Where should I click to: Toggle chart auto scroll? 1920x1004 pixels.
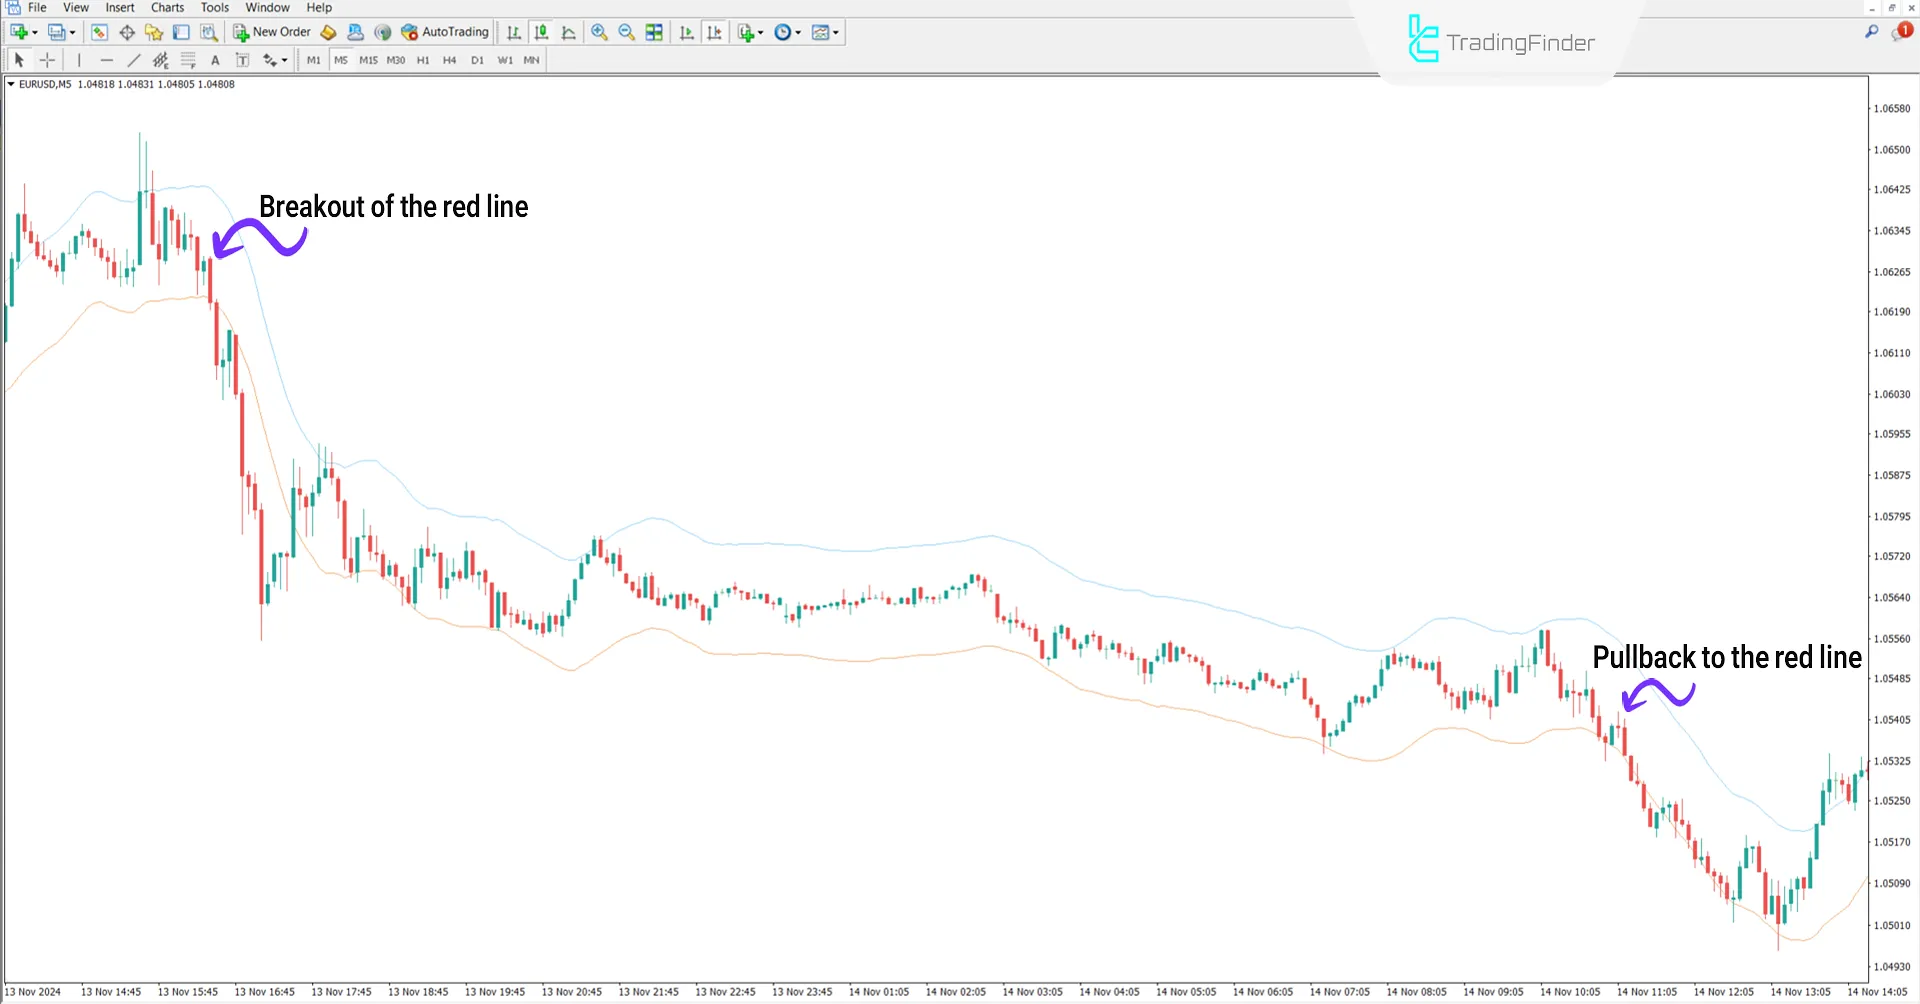[686, 32]
